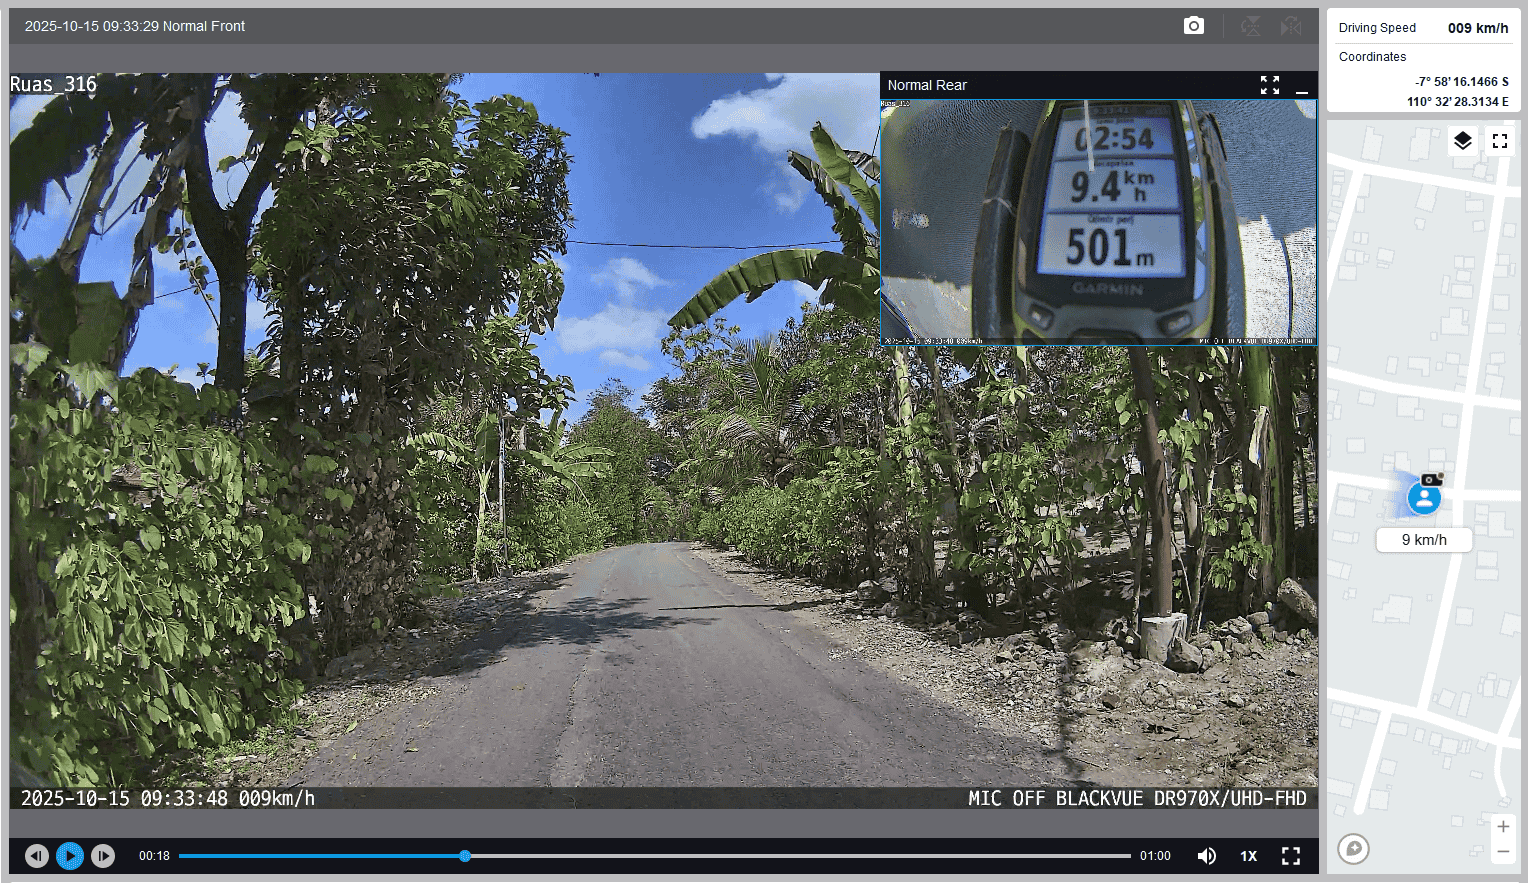Minimize the Normal Rear video overlay
1528x883 pixels.
coord(1301,86)
